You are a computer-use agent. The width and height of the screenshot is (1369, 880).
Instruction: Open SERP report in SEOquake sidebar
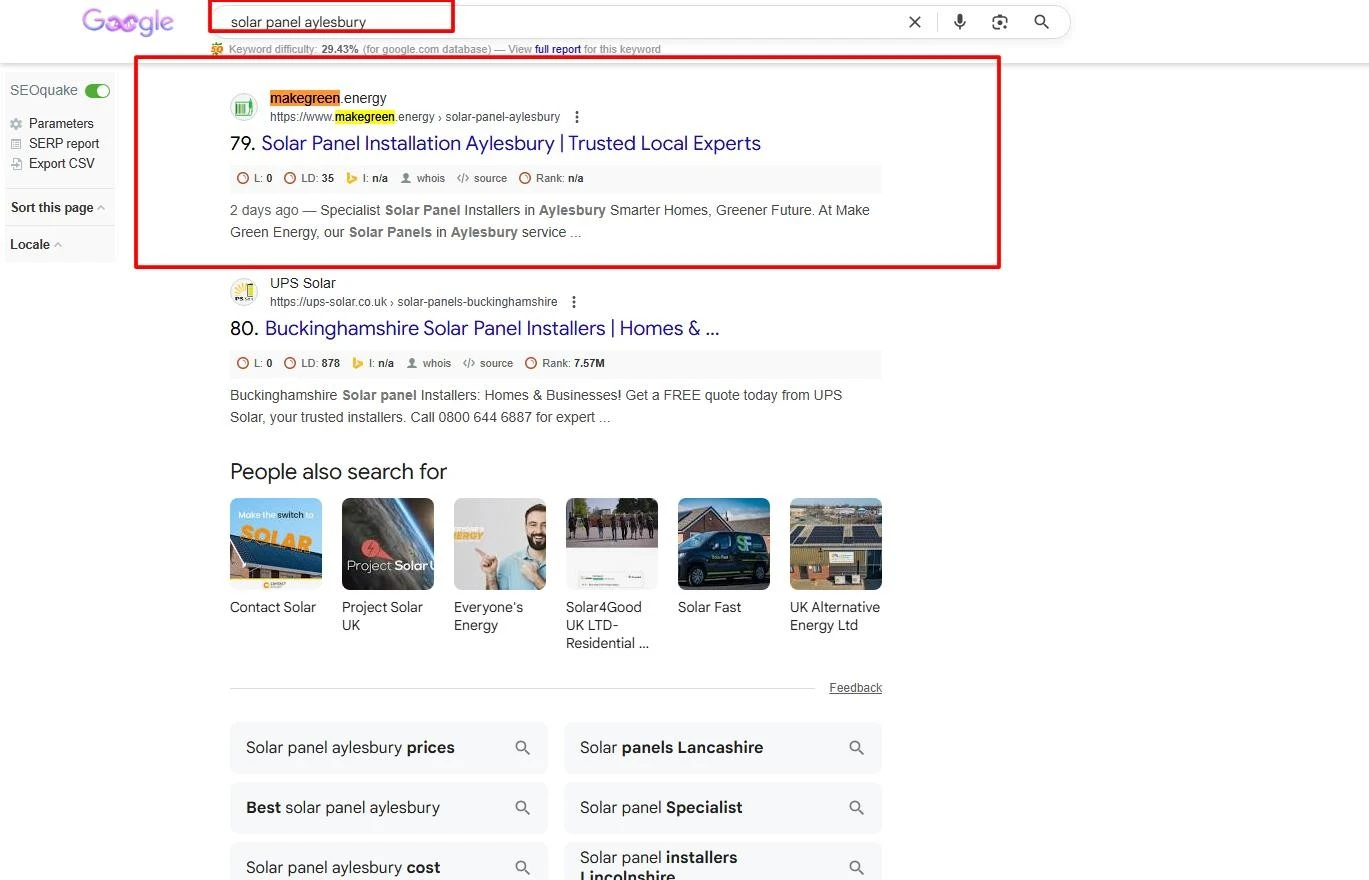click(x=64, y=144)
